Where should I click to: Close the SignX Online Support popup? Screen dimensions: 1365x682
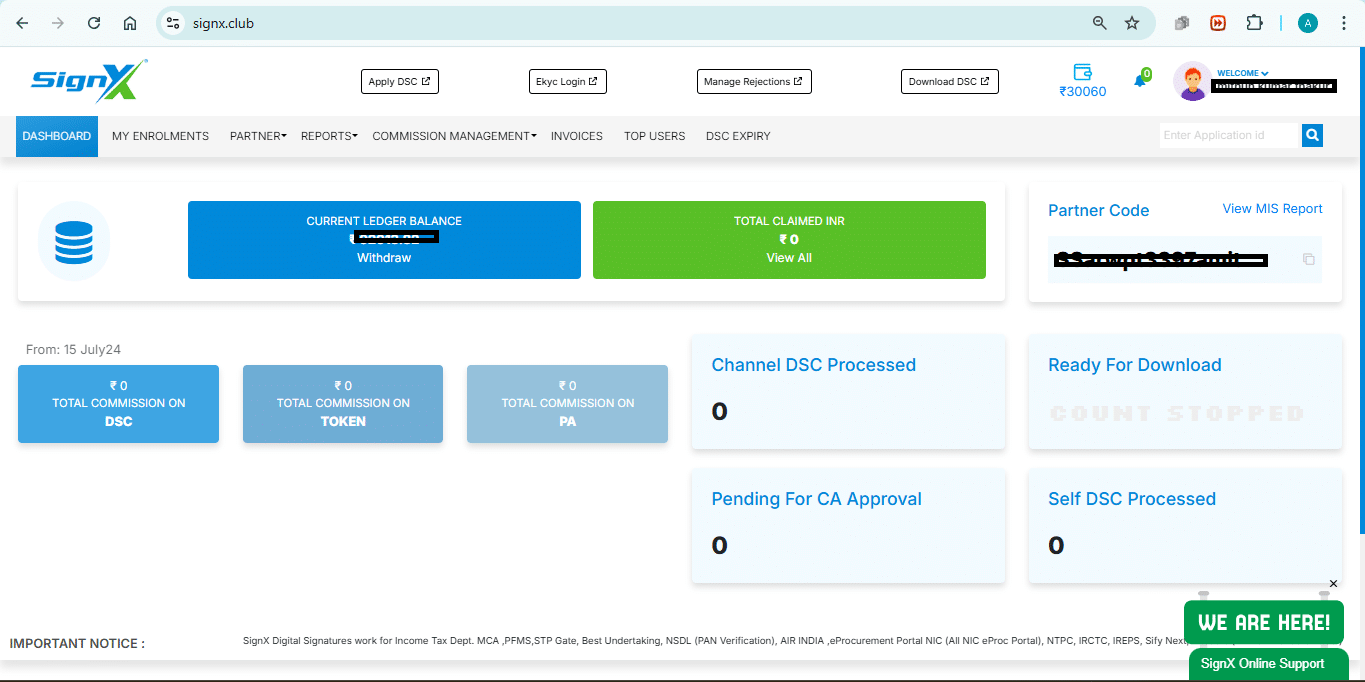coord(1333,583)
